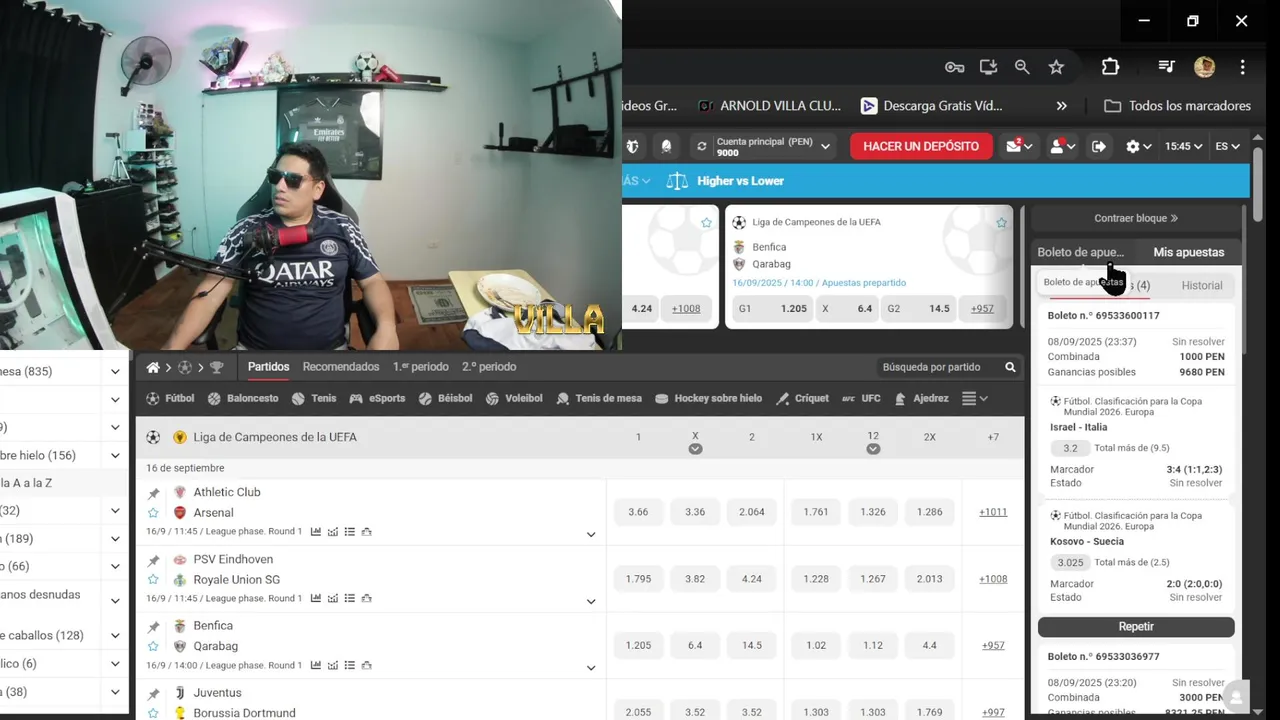Open list icon for Benfica match row
Viewport: 1280px width, 720px height.
tap(349, 665)
